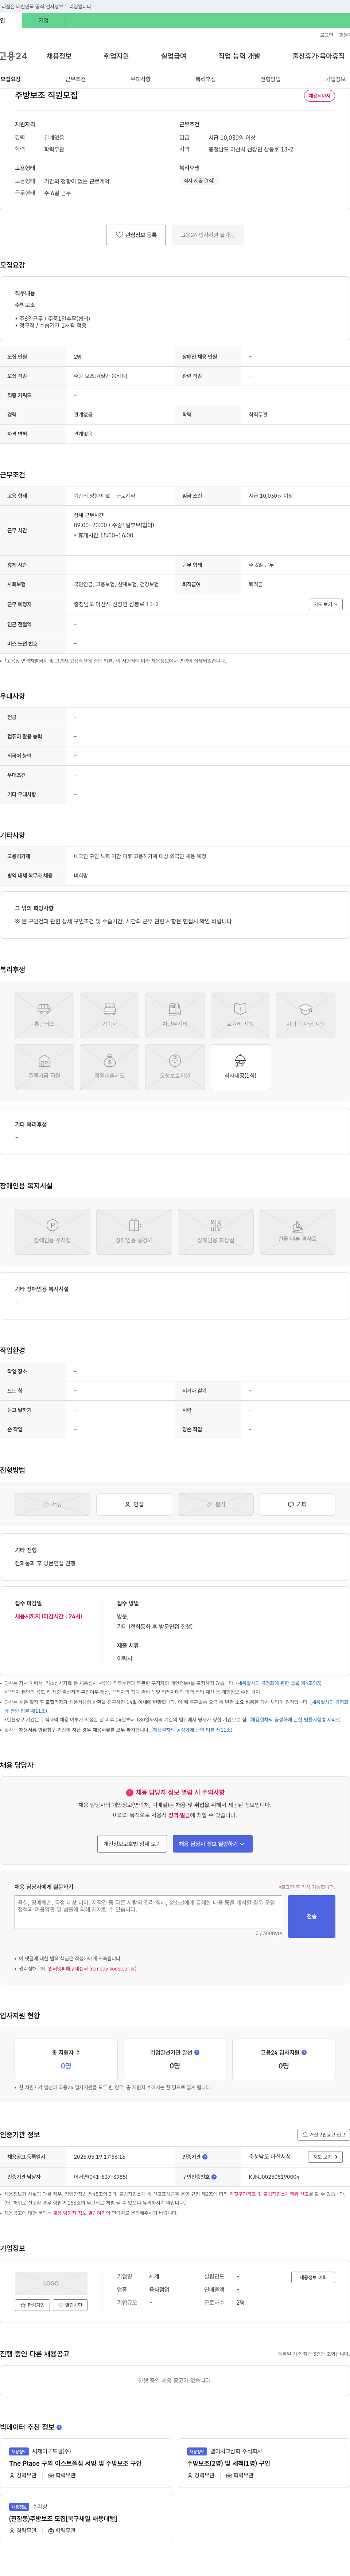Select the 모성보호시설 icon
This screenshot has height=2576, width=350.
175,1067
